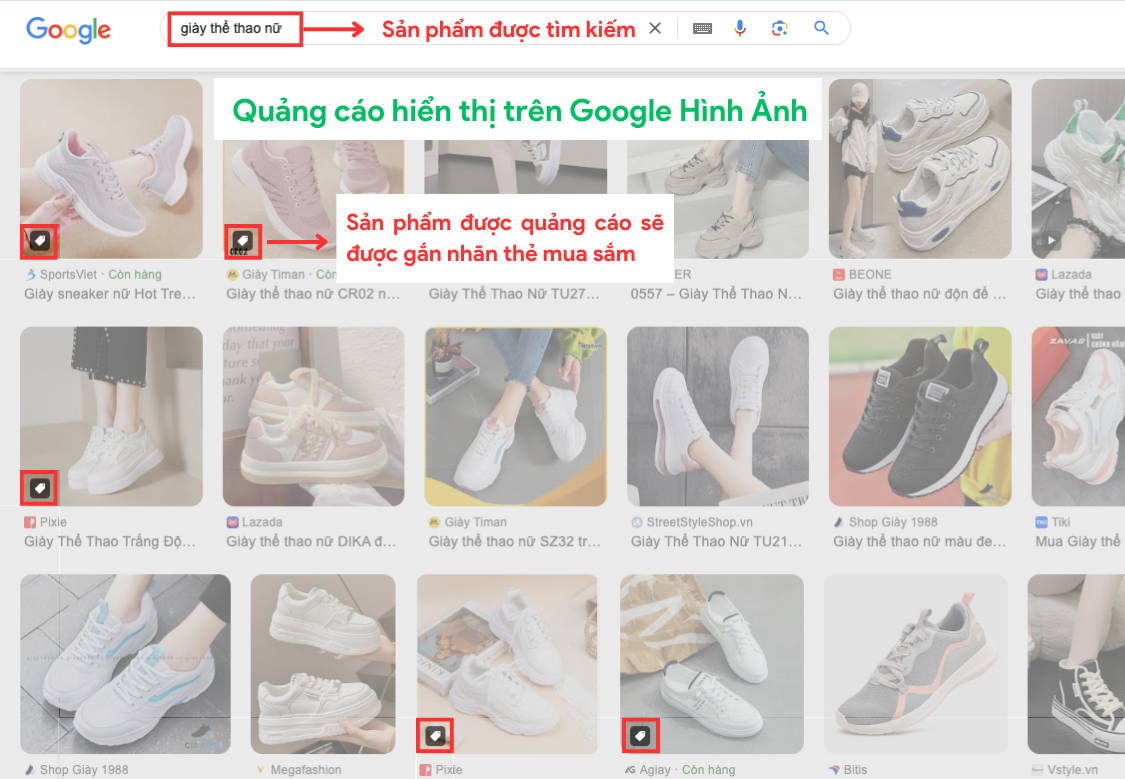Click the Google logo to return to homepage
This screenshot has height=779, width=1125.
point(67,30)
